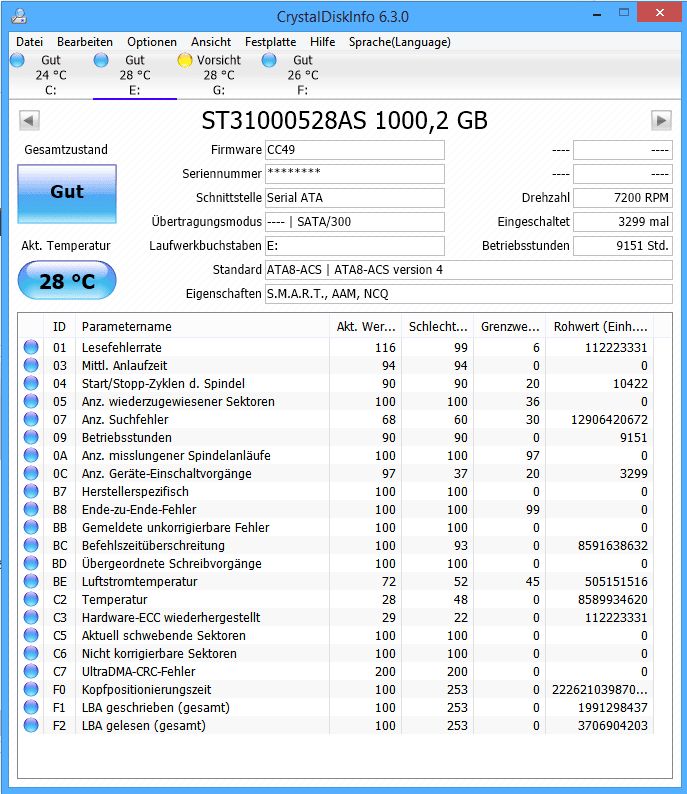
Task: Click status icon of Geräte-Einschaltvorgänge row
Action: coord(31,473)
